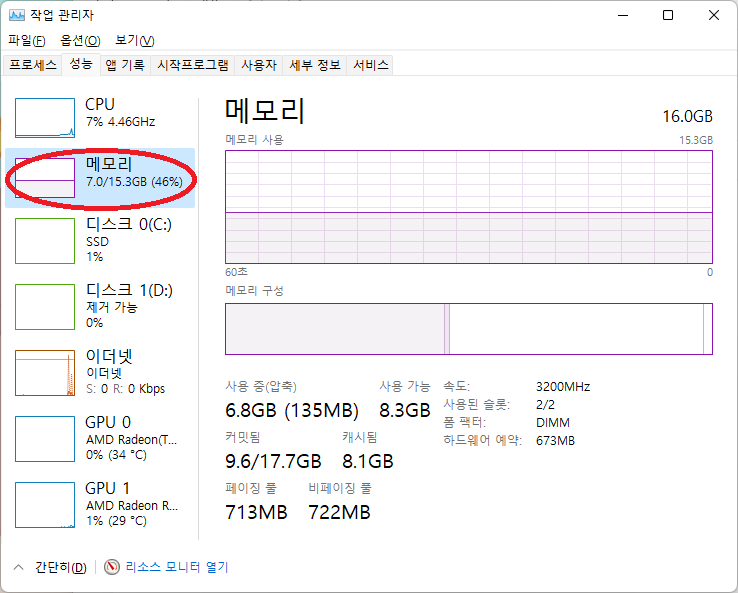Close the 작업 관리자 window
Image resolution: width=738 pixels, height=593 pixels.
pos(714,16)
